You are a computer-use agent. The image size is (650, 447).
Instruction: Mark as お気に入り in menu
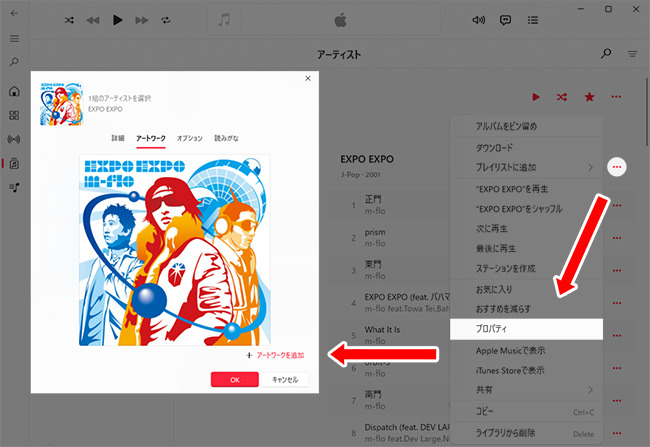coord(526,289)
